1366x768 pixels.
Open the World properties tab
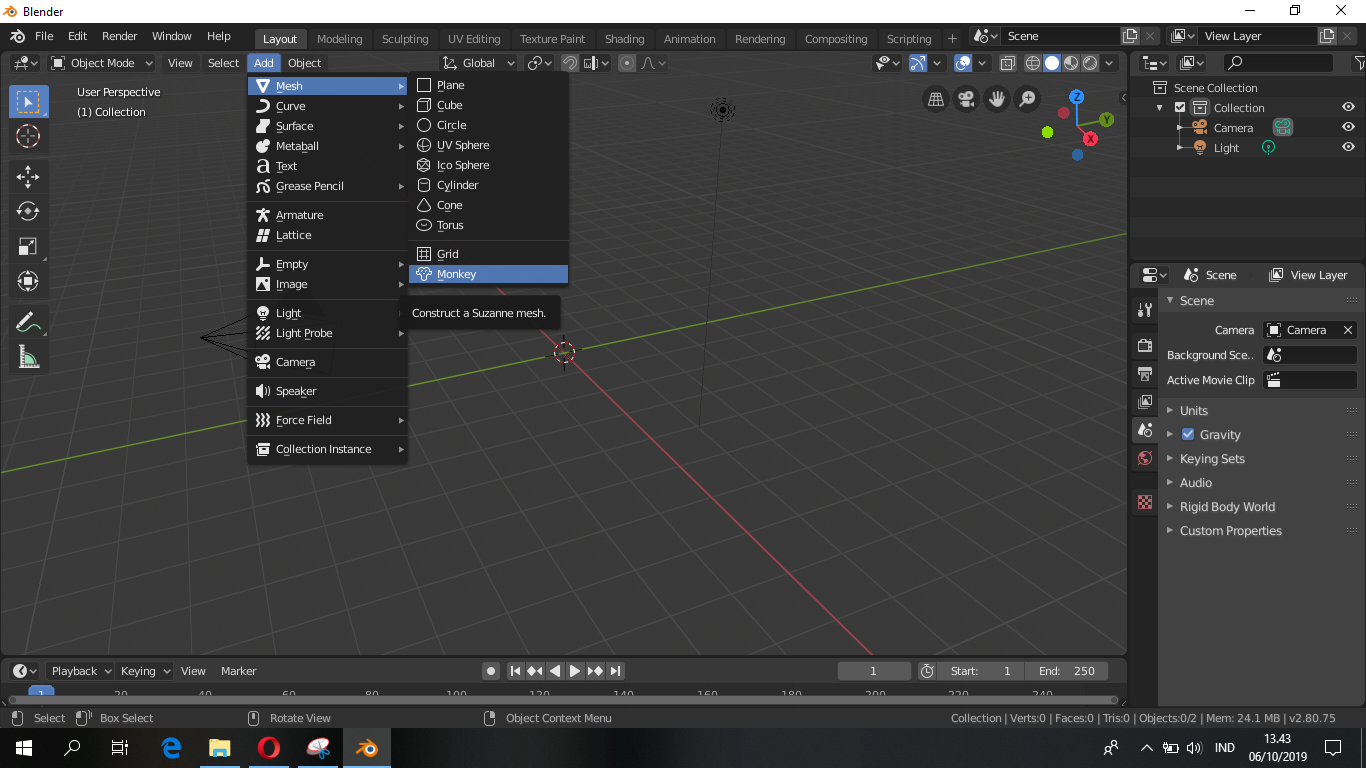coord(1143,458)
